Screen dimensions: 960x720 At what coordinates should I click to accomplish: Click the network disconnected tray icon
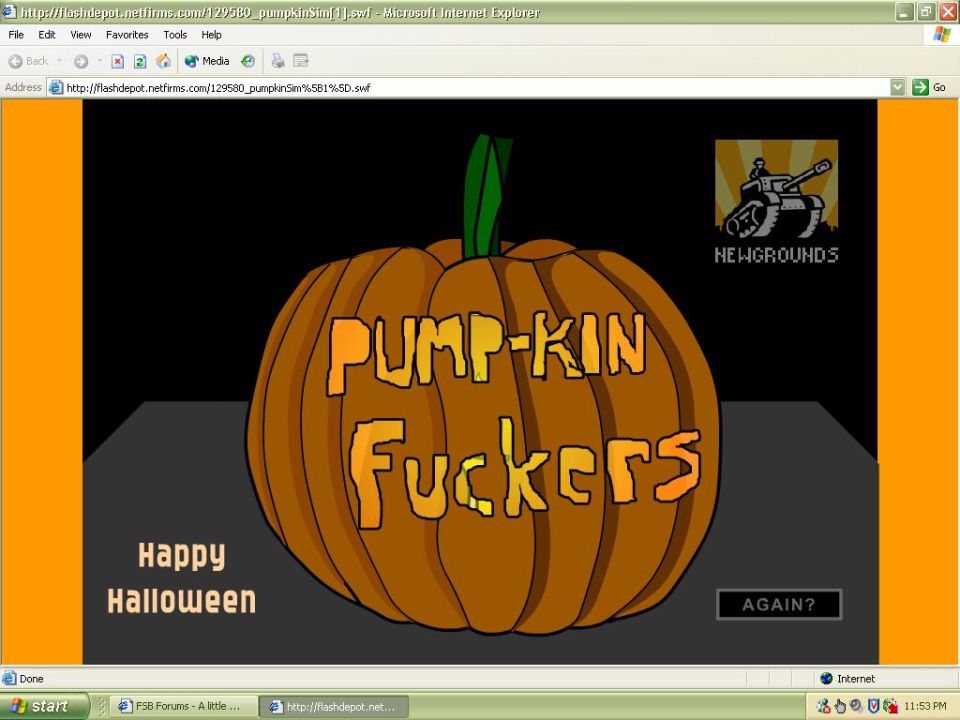pos(823,707)
